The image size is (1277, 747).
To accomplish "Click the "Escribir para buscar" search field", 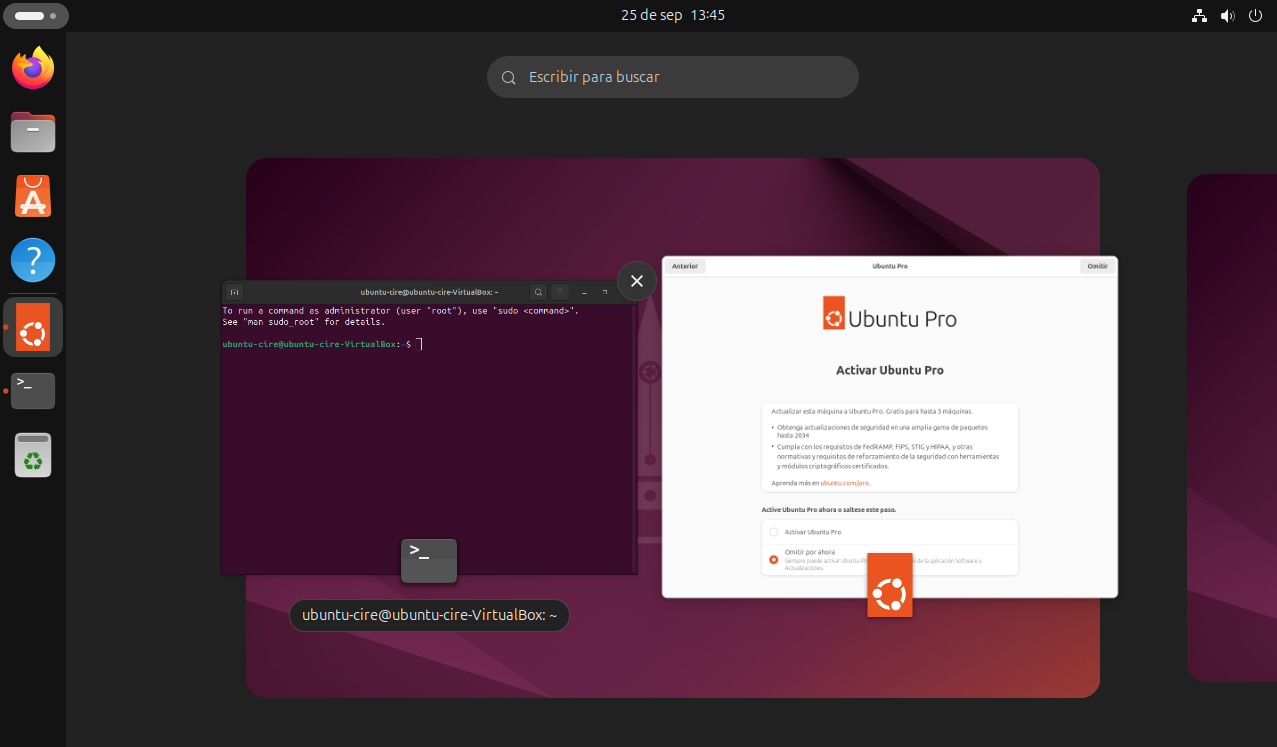I will pyautogui.click(x=672, y=77).
